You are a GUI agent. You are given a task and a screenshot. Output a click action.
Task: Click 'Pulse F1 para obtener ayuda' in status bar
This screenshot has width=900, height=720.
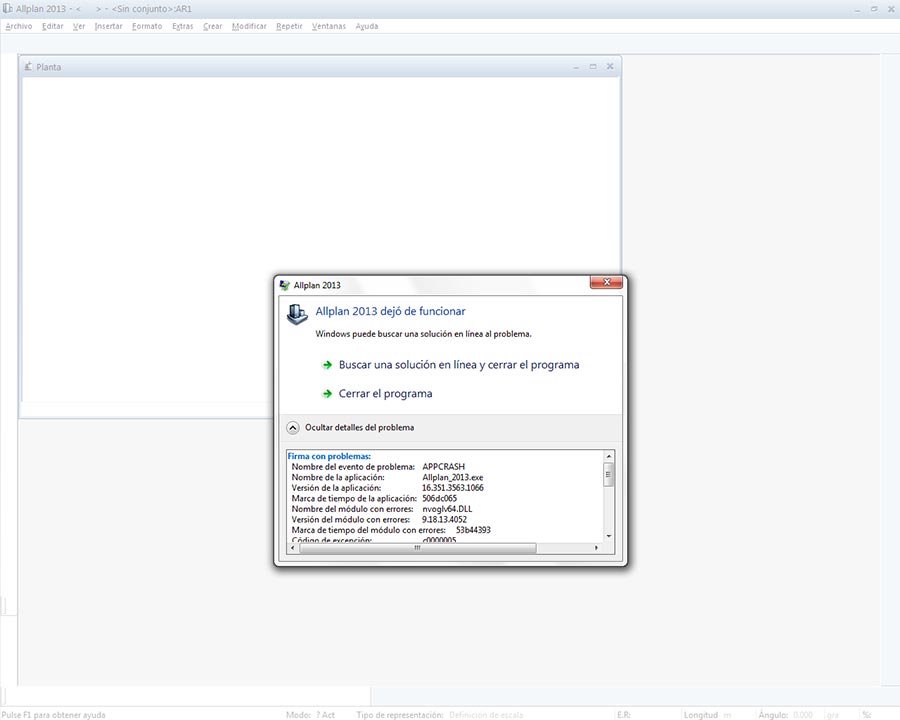click(53, 715)
